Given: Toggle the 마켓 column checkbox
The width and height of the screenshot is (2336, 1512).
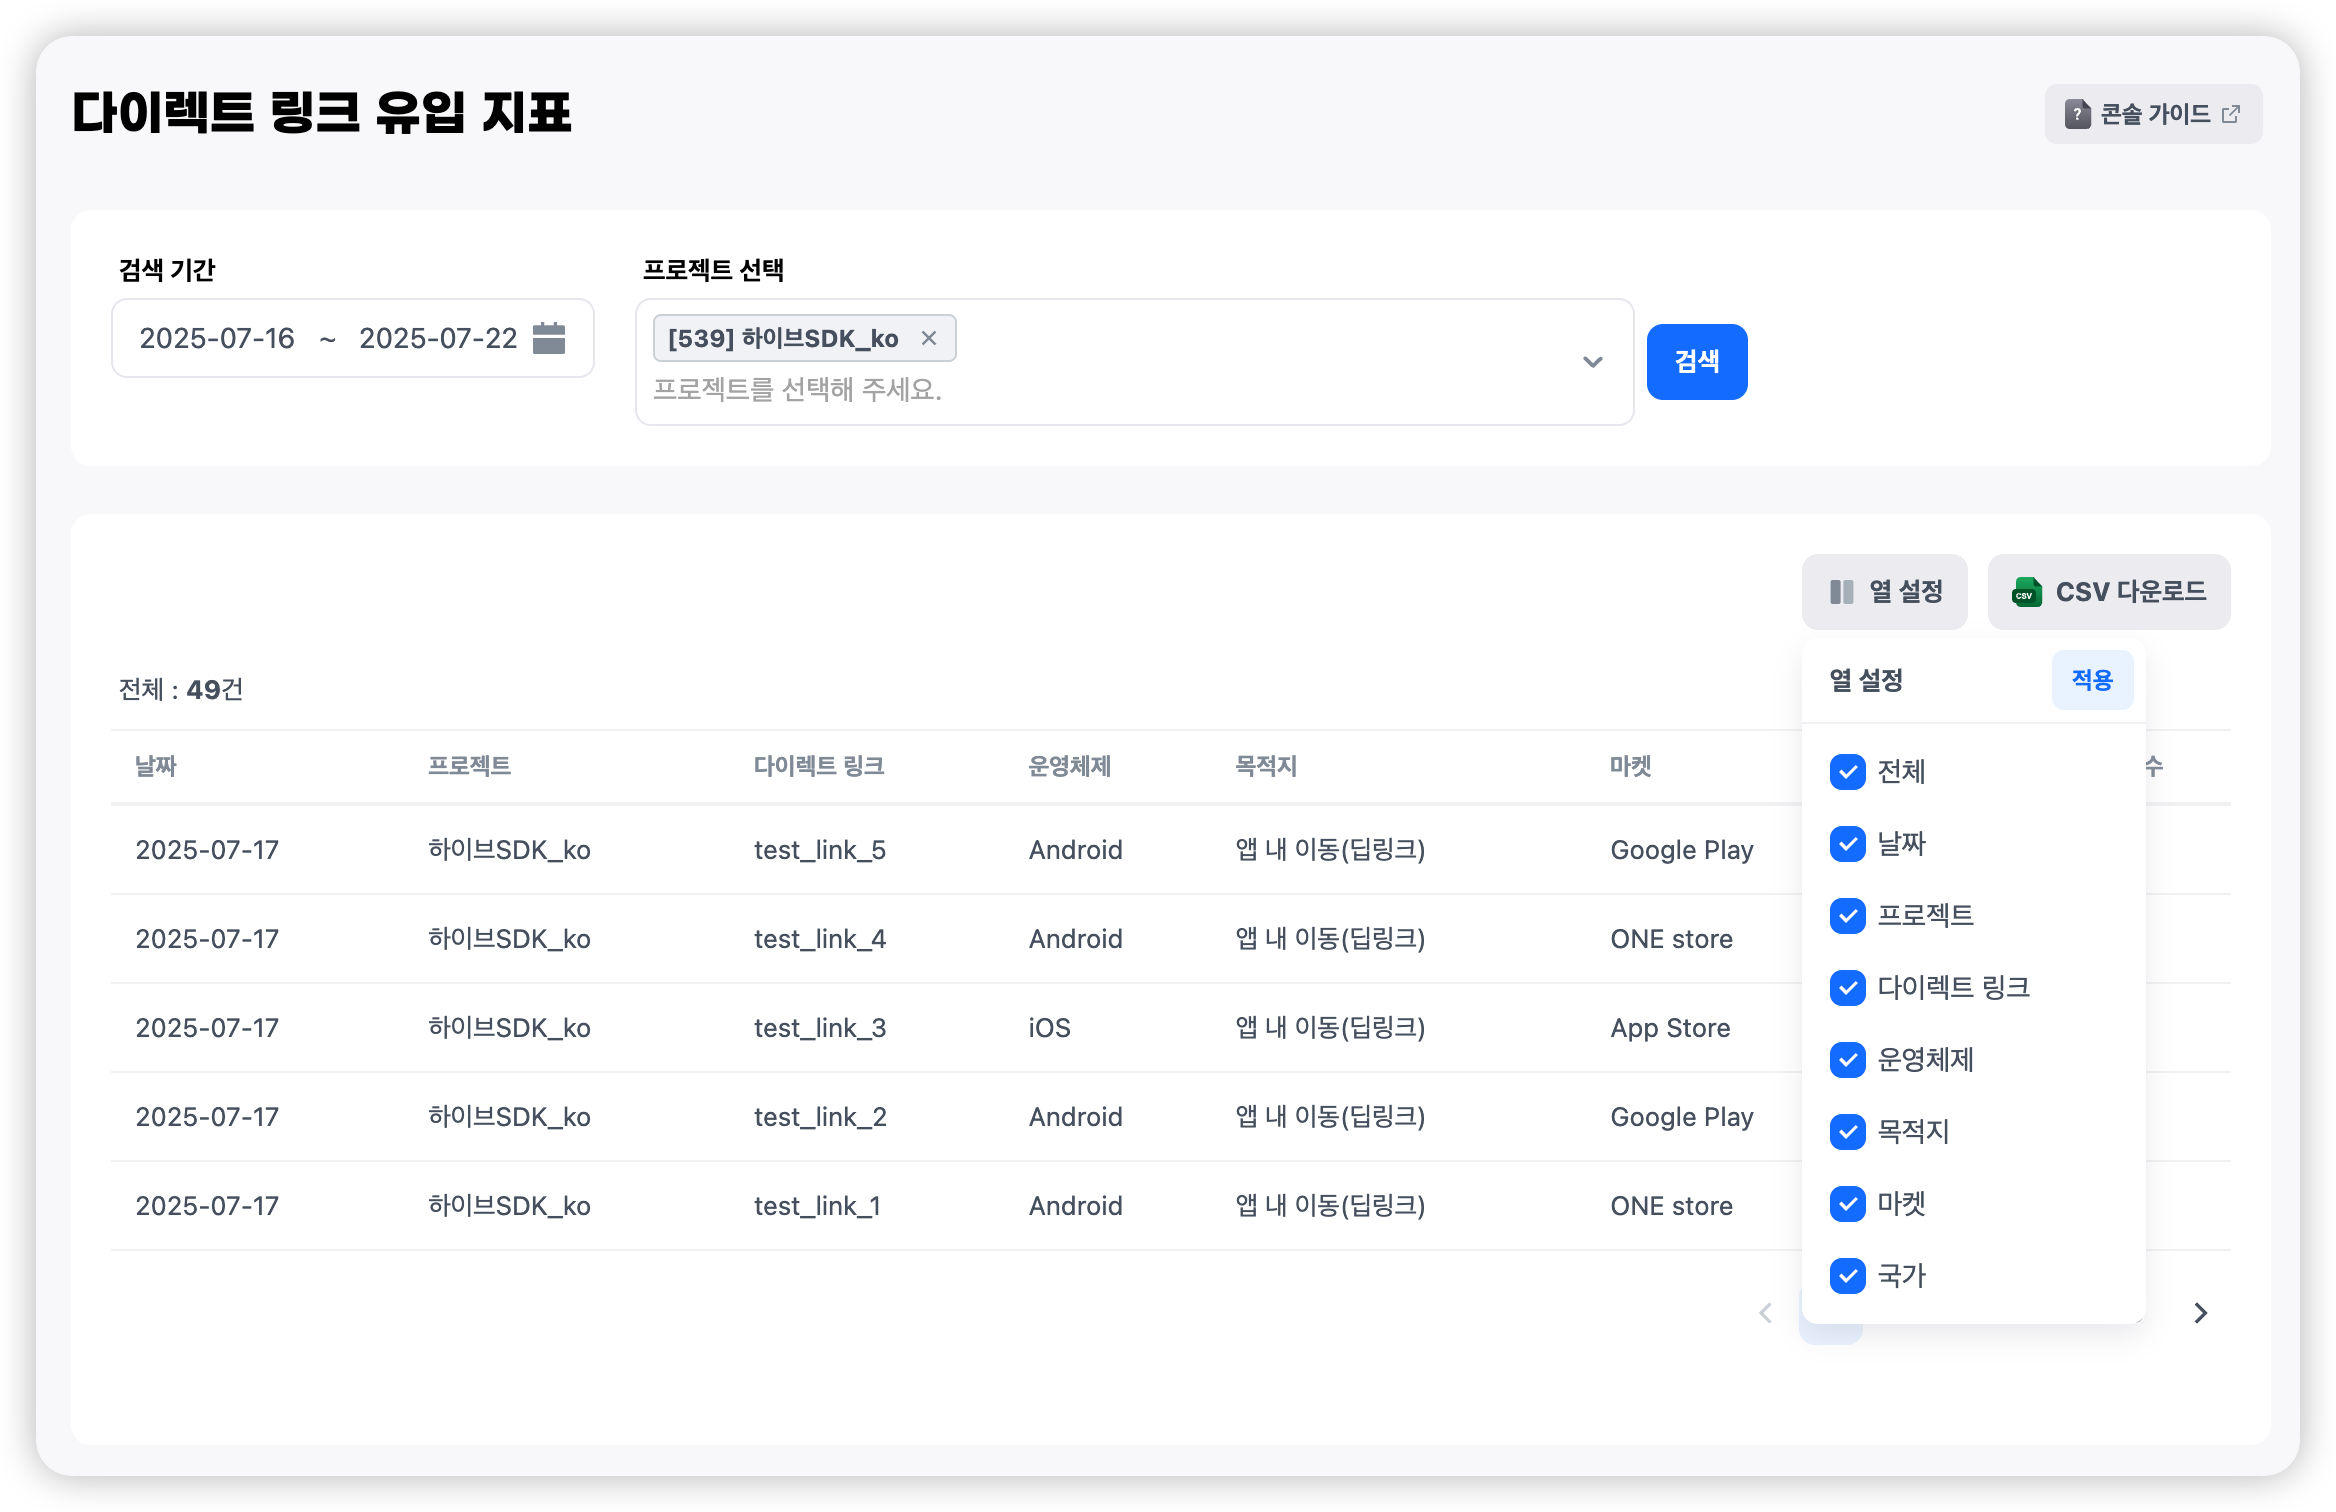Looking at the screenshot, I should (1847, 1204).
